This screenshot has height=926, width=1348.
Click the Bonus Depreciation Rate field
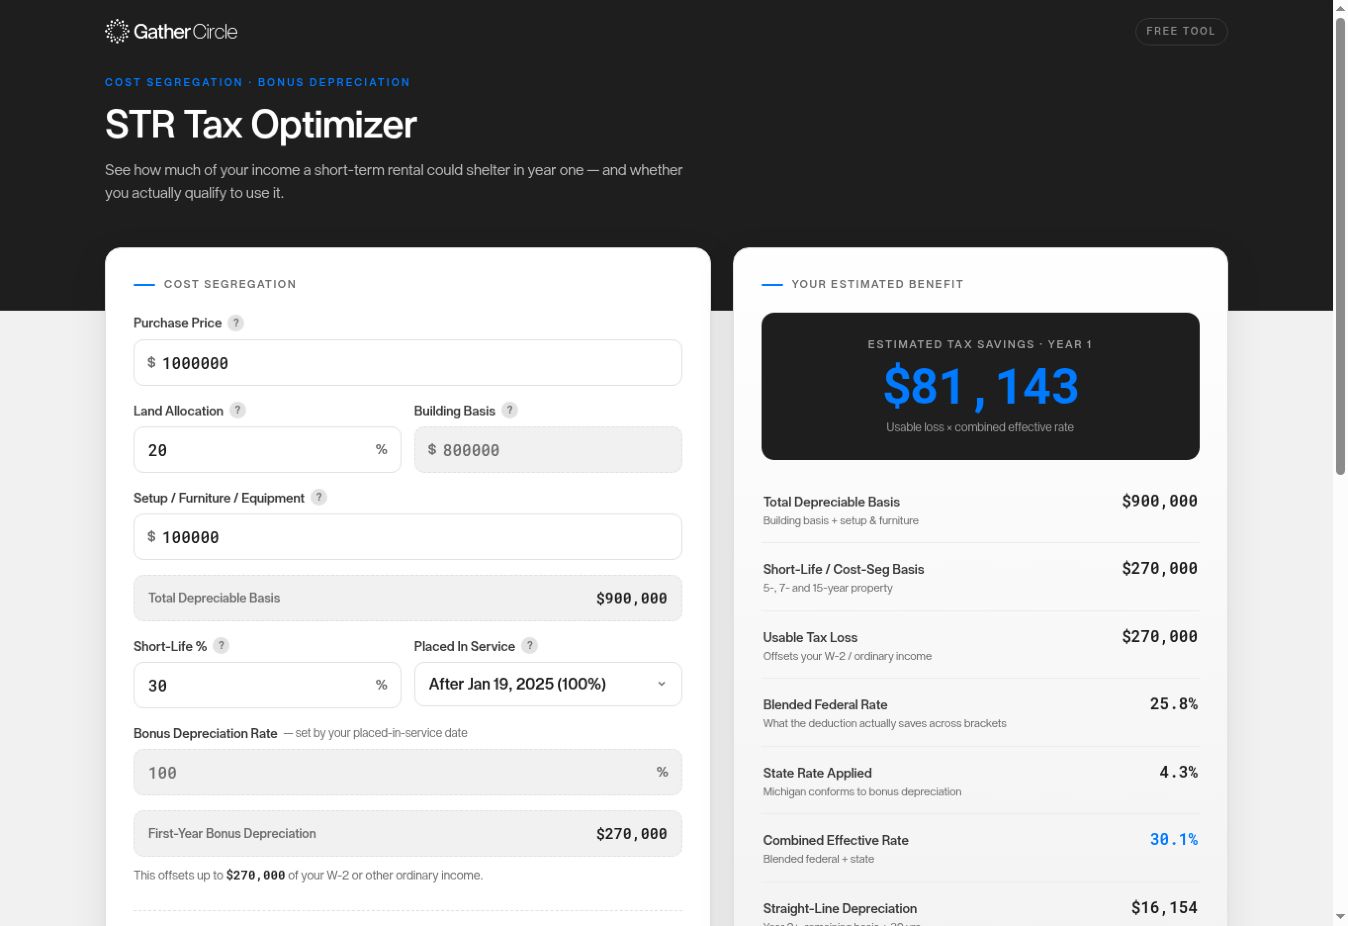pos(408,772)
